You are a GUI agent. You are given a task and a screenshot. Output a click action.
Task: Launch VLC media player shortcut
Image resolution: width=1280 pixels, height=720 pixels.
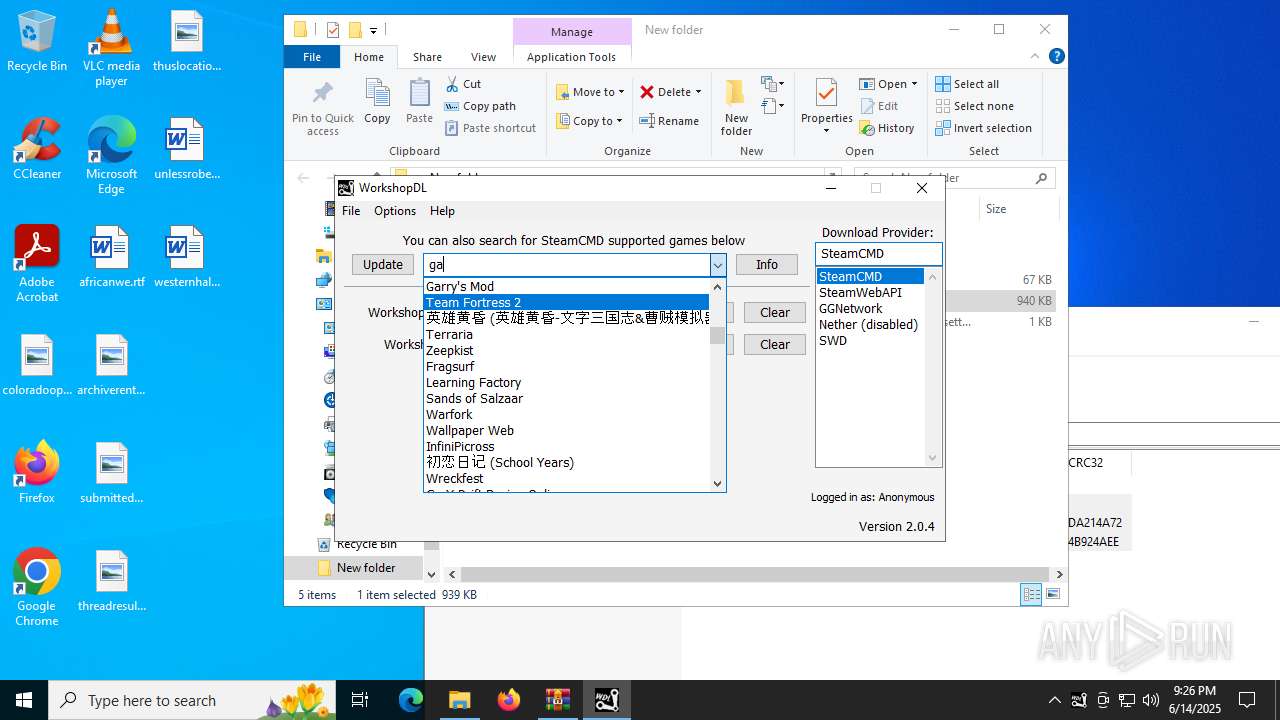(x=111, y=48)
